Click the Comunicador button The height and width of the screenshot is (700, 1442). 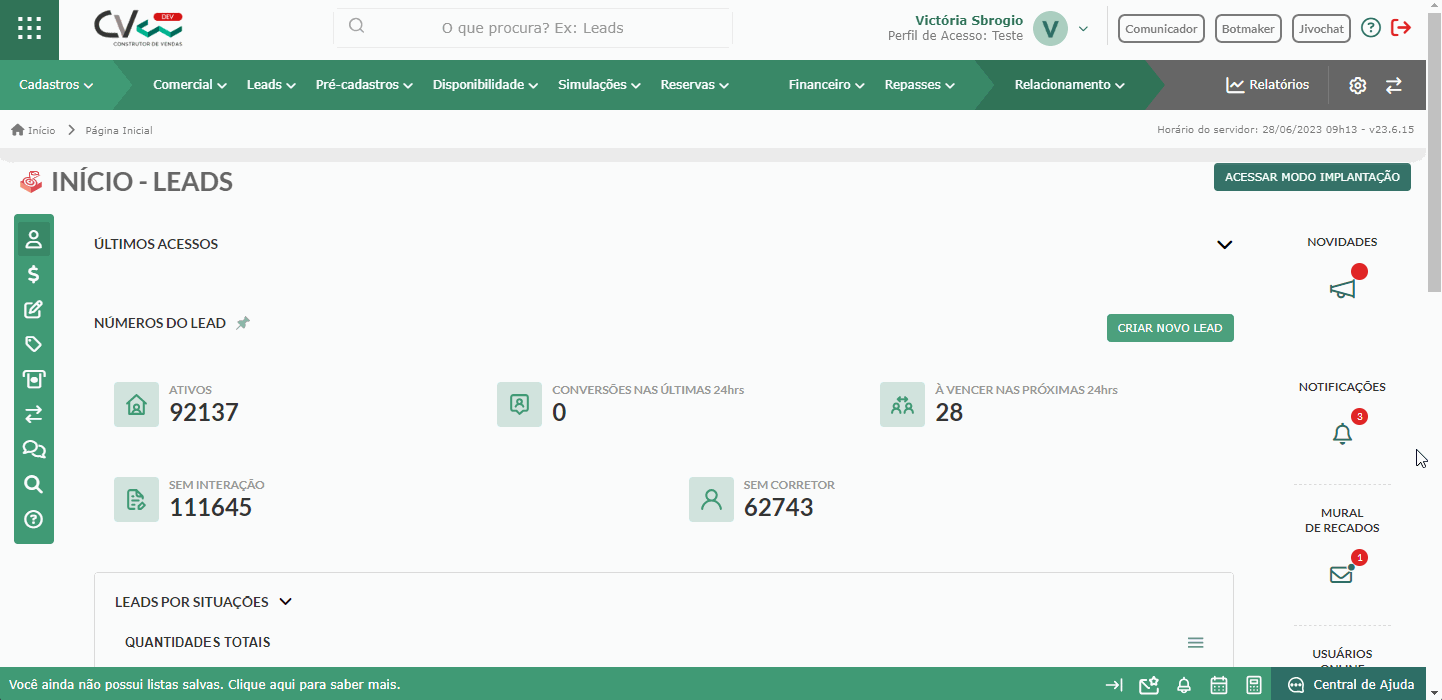1161,29
